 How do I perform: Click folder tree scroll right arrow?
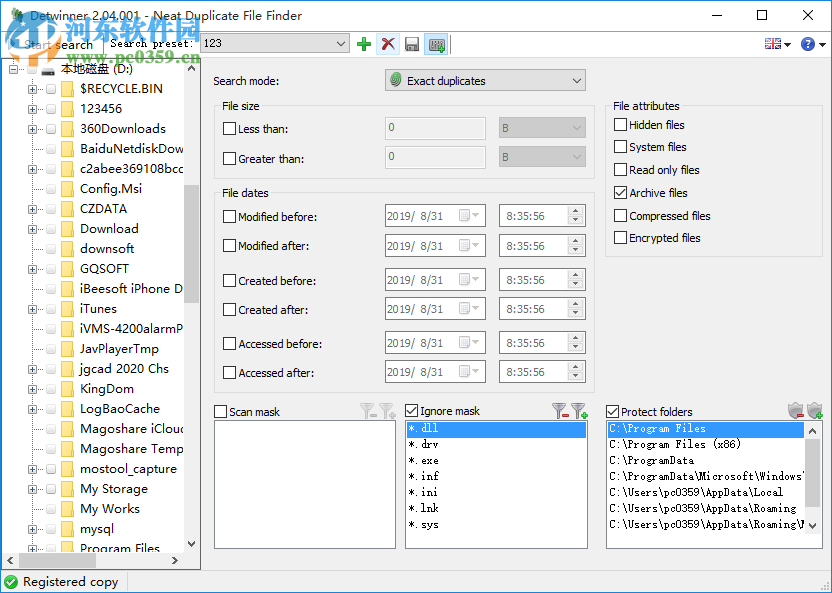[x=175, y=560]
